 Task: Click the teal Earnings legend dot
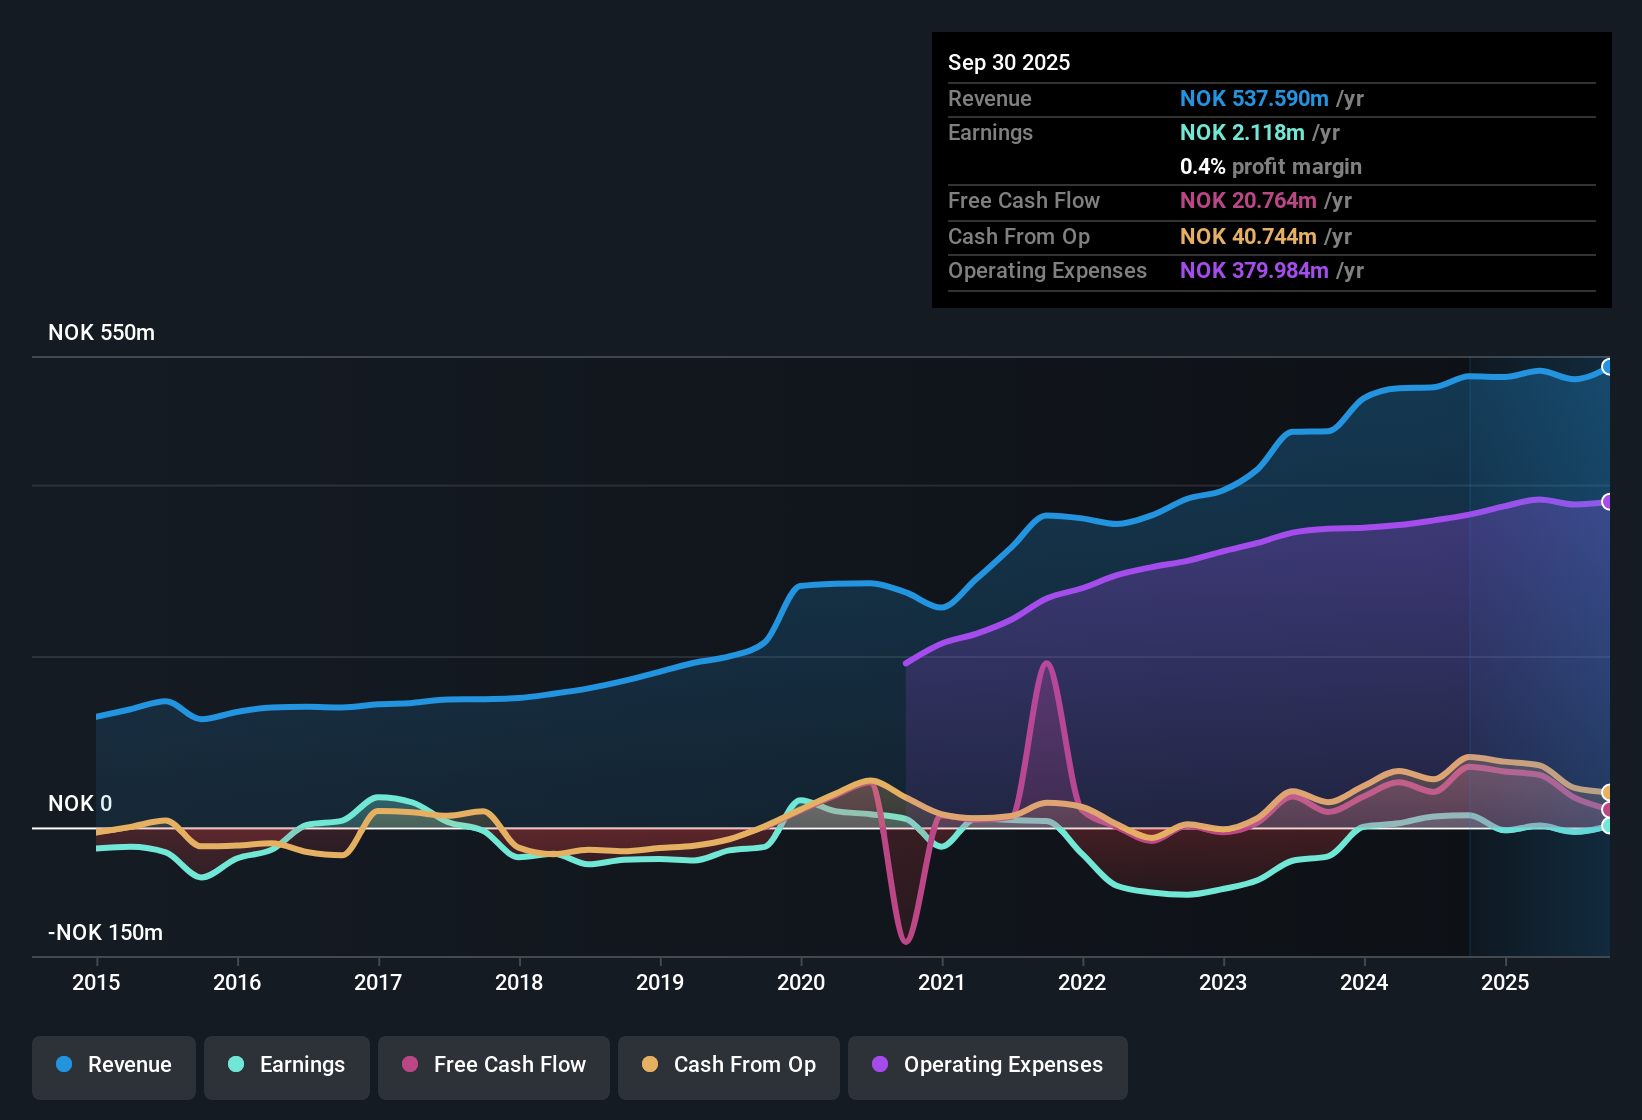(236, 1065)
